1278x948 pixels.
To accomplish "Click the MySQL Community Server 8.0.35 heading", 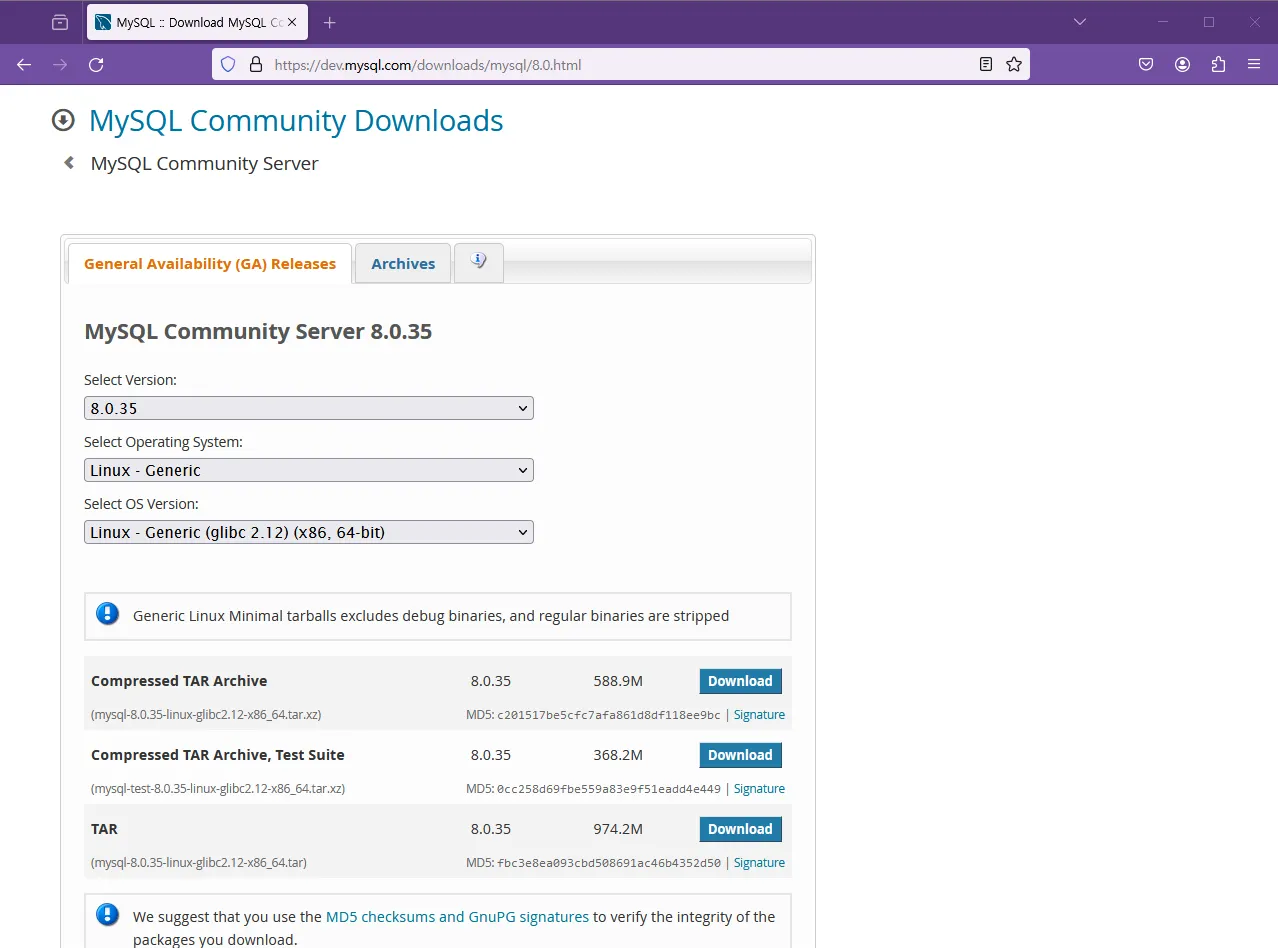I will (x=258, y=331).
